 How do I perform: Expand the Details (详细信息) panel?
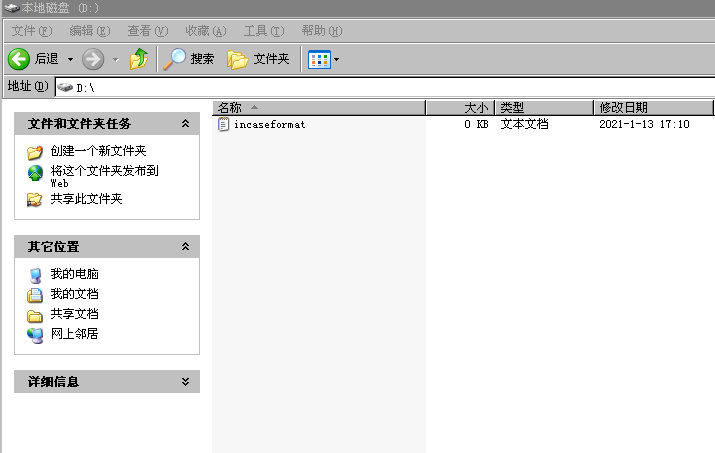click(x=185, y=382)
